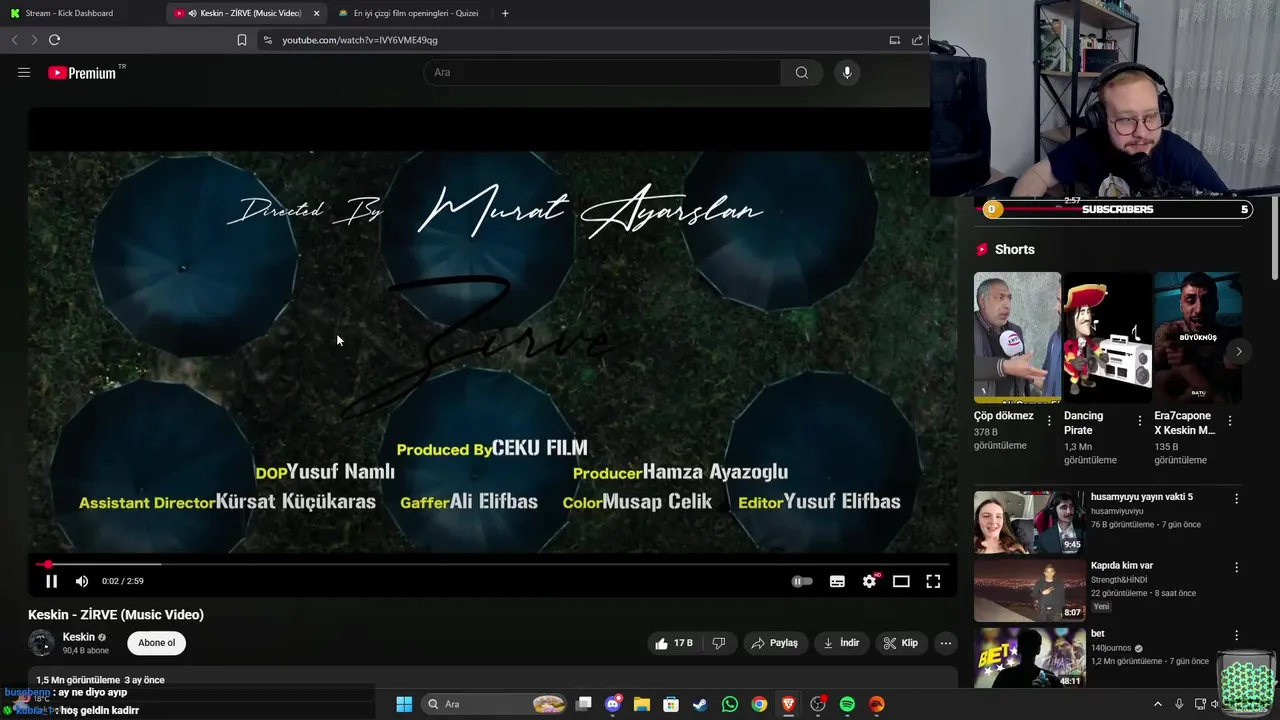Click the Klip button
The width and height of the screenshot is (1280, 720).
[x=900, y=643]
